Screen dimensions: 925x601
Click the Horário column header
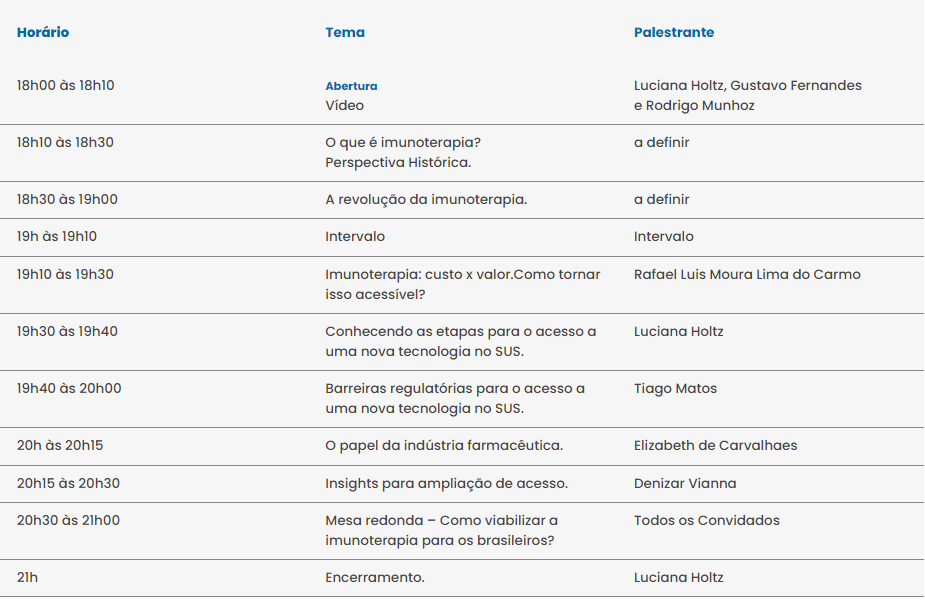coord(43,32)
